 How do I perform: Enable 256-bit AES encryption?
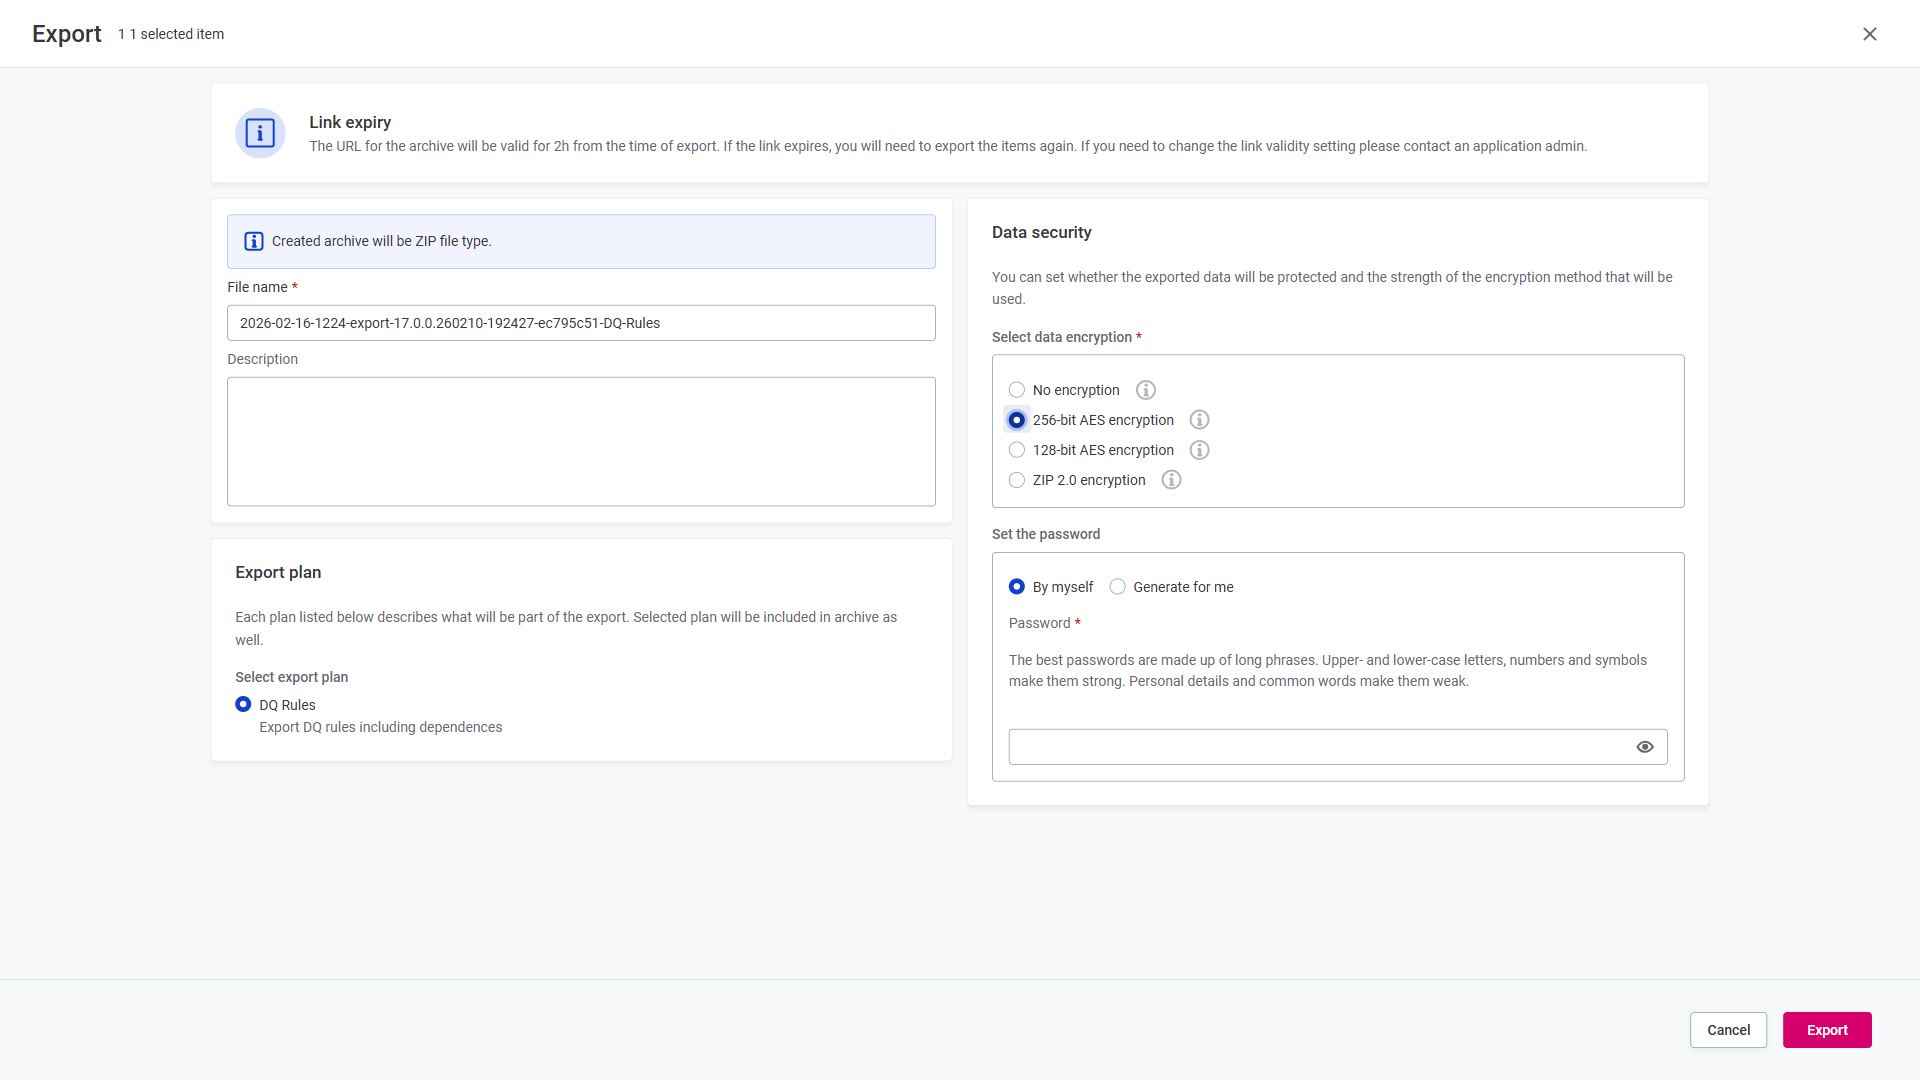tap(1017, 420)
